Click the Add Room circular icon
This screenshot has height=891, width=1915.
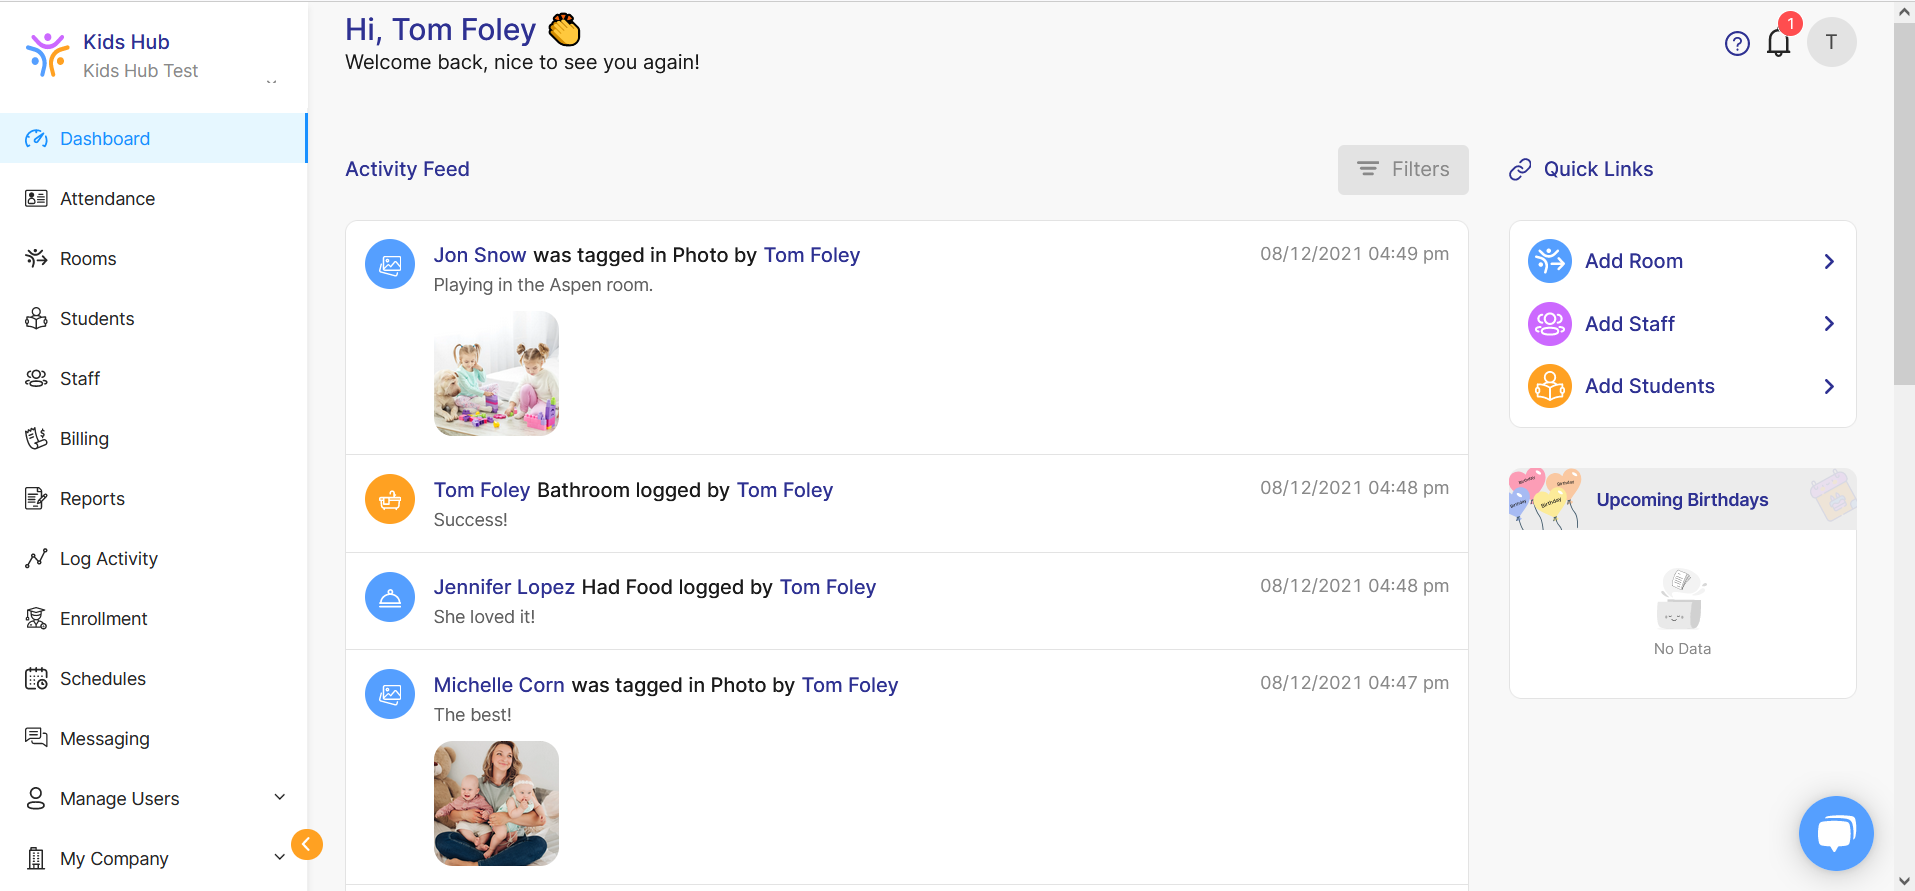point(1549,261)
